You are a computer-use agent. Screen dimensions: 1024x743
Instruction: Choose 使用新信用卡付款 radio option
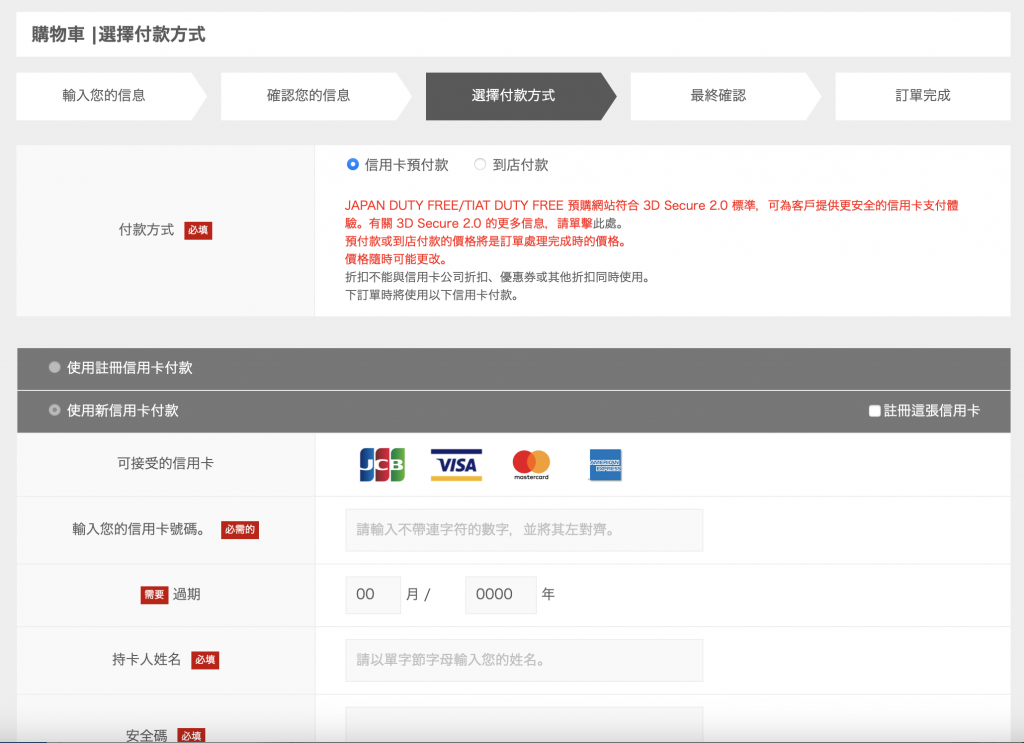55,411
